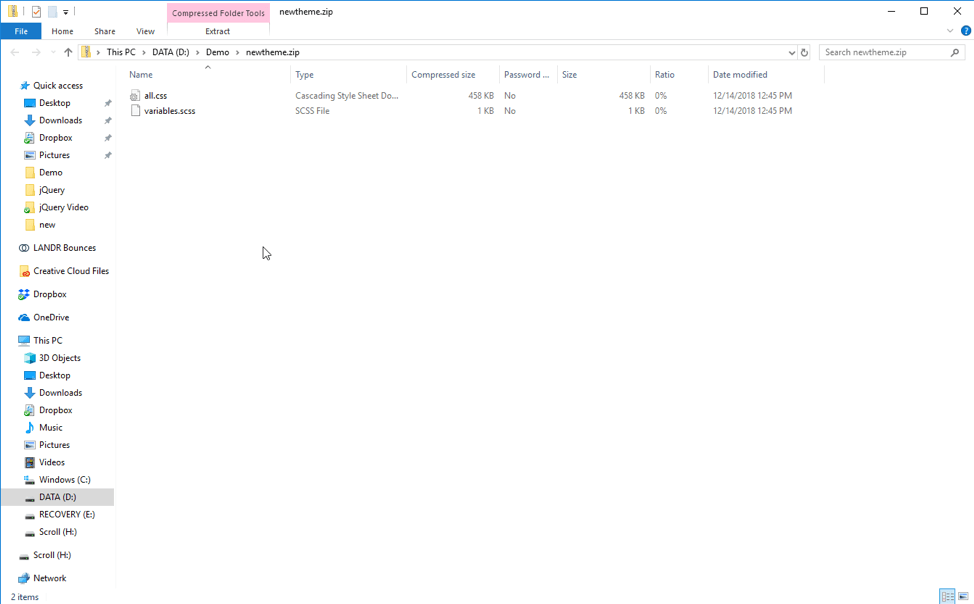Open Customize Quick Access Toolbar dropdown
This screenshot has width=974, height=604.
(x=65, y=12)
